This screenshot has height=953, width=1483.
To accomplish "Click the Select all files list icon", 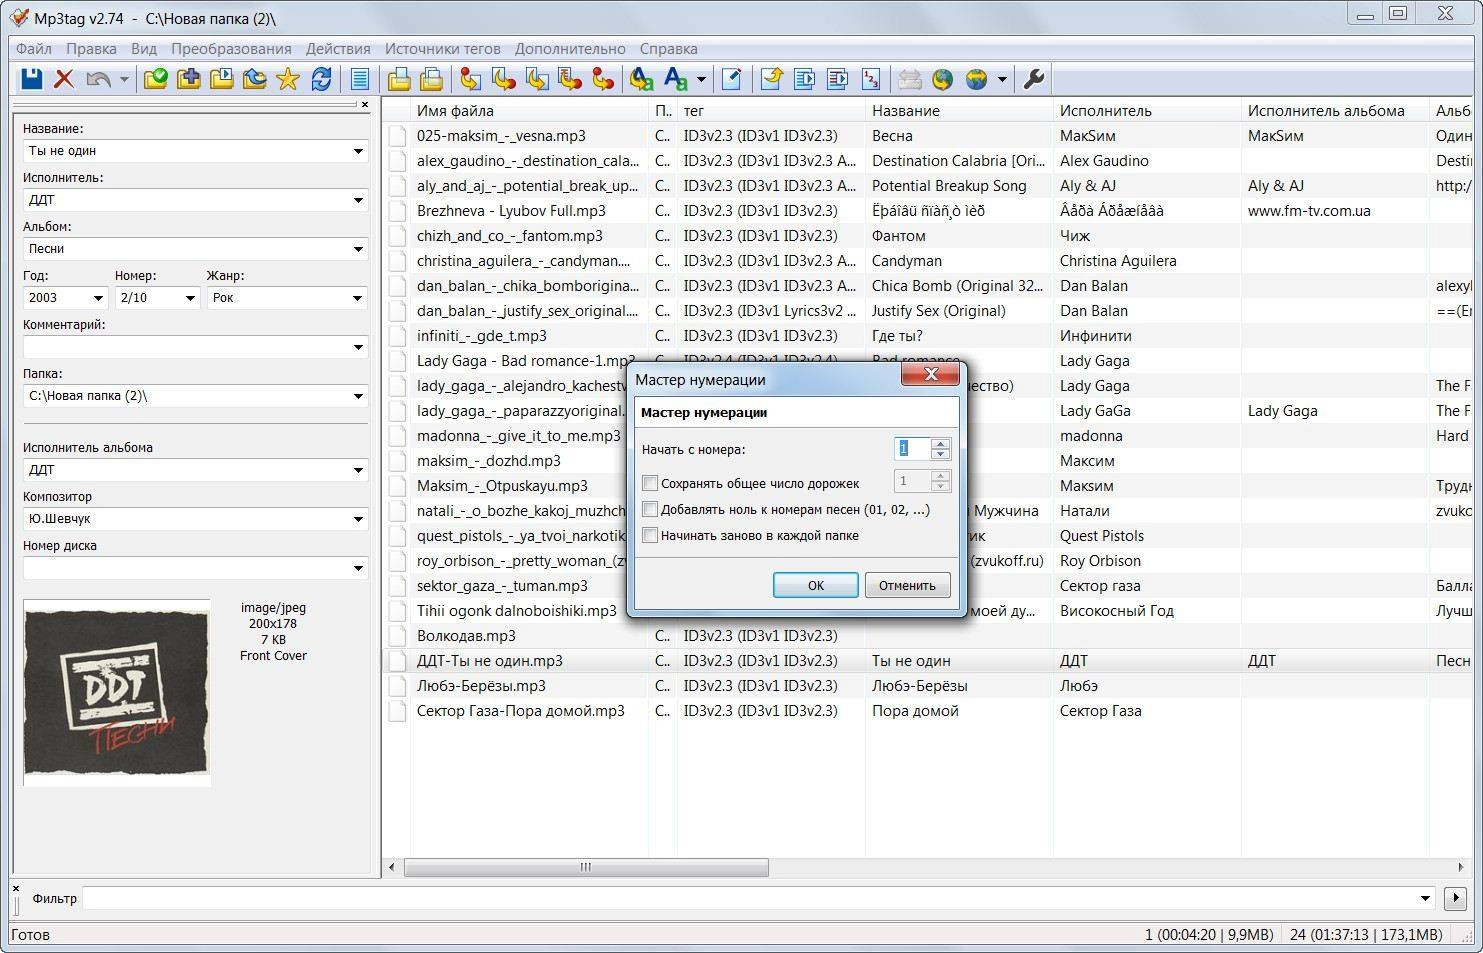I will click(x=360, y=79).
